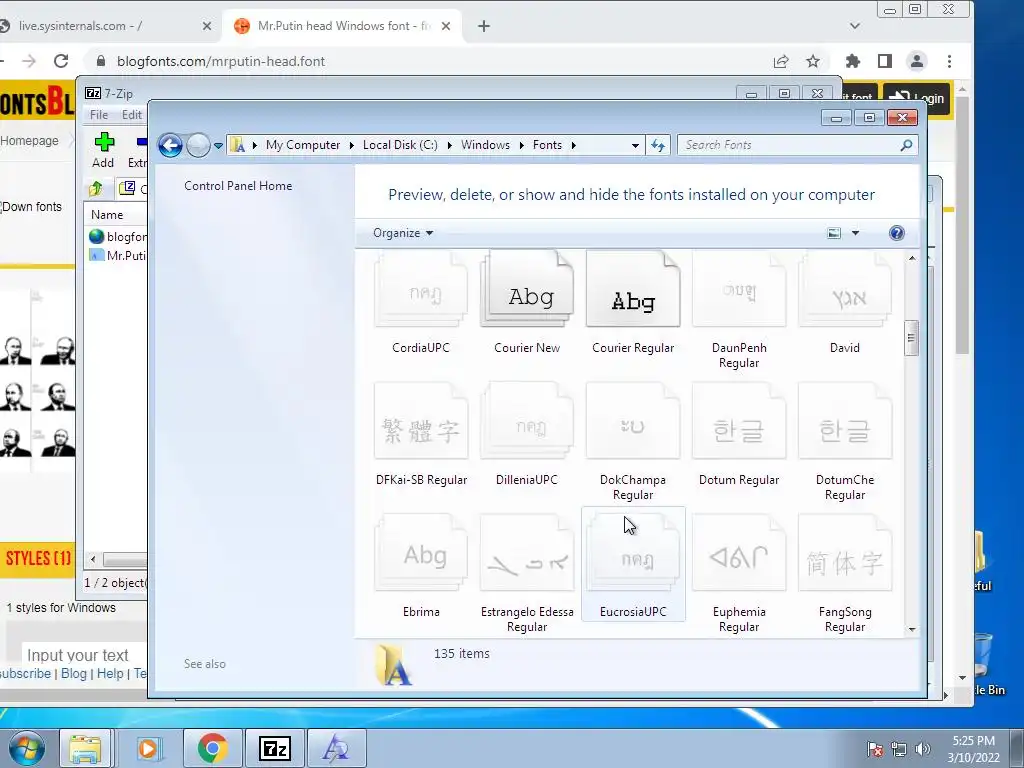1024x768 pixels.
Task: Select the DFKai-SB Regular font icon
Action: click(421, 422)
